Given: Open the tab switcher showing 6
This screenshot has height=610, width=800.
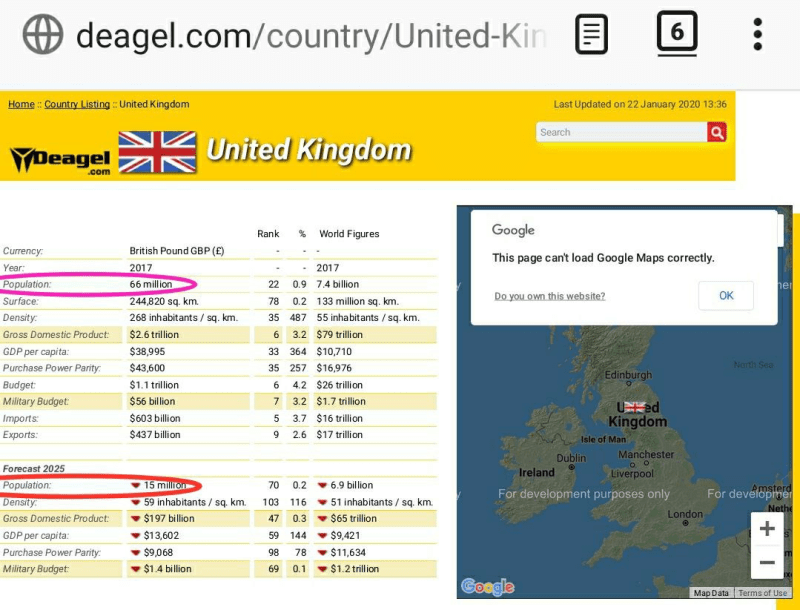Looking at the screenshot, I should pos(677,33).
